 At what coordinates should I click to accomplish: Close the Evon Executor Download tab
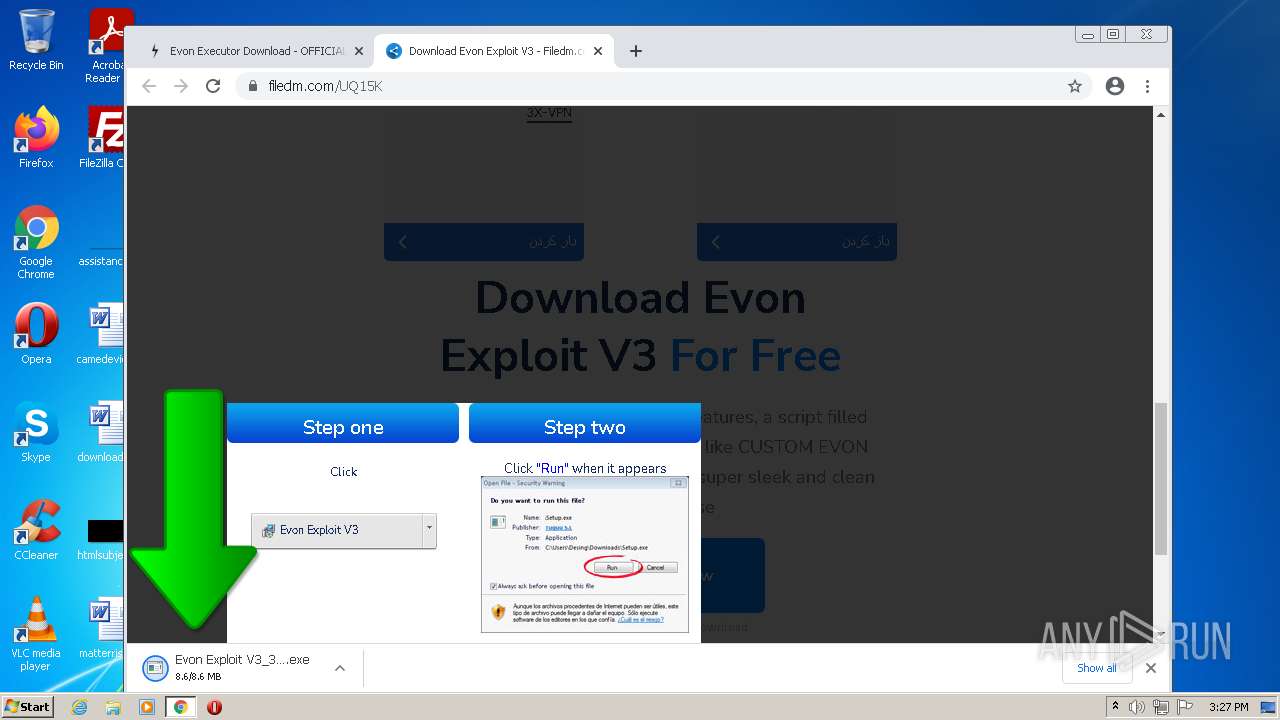coord(359,51)
